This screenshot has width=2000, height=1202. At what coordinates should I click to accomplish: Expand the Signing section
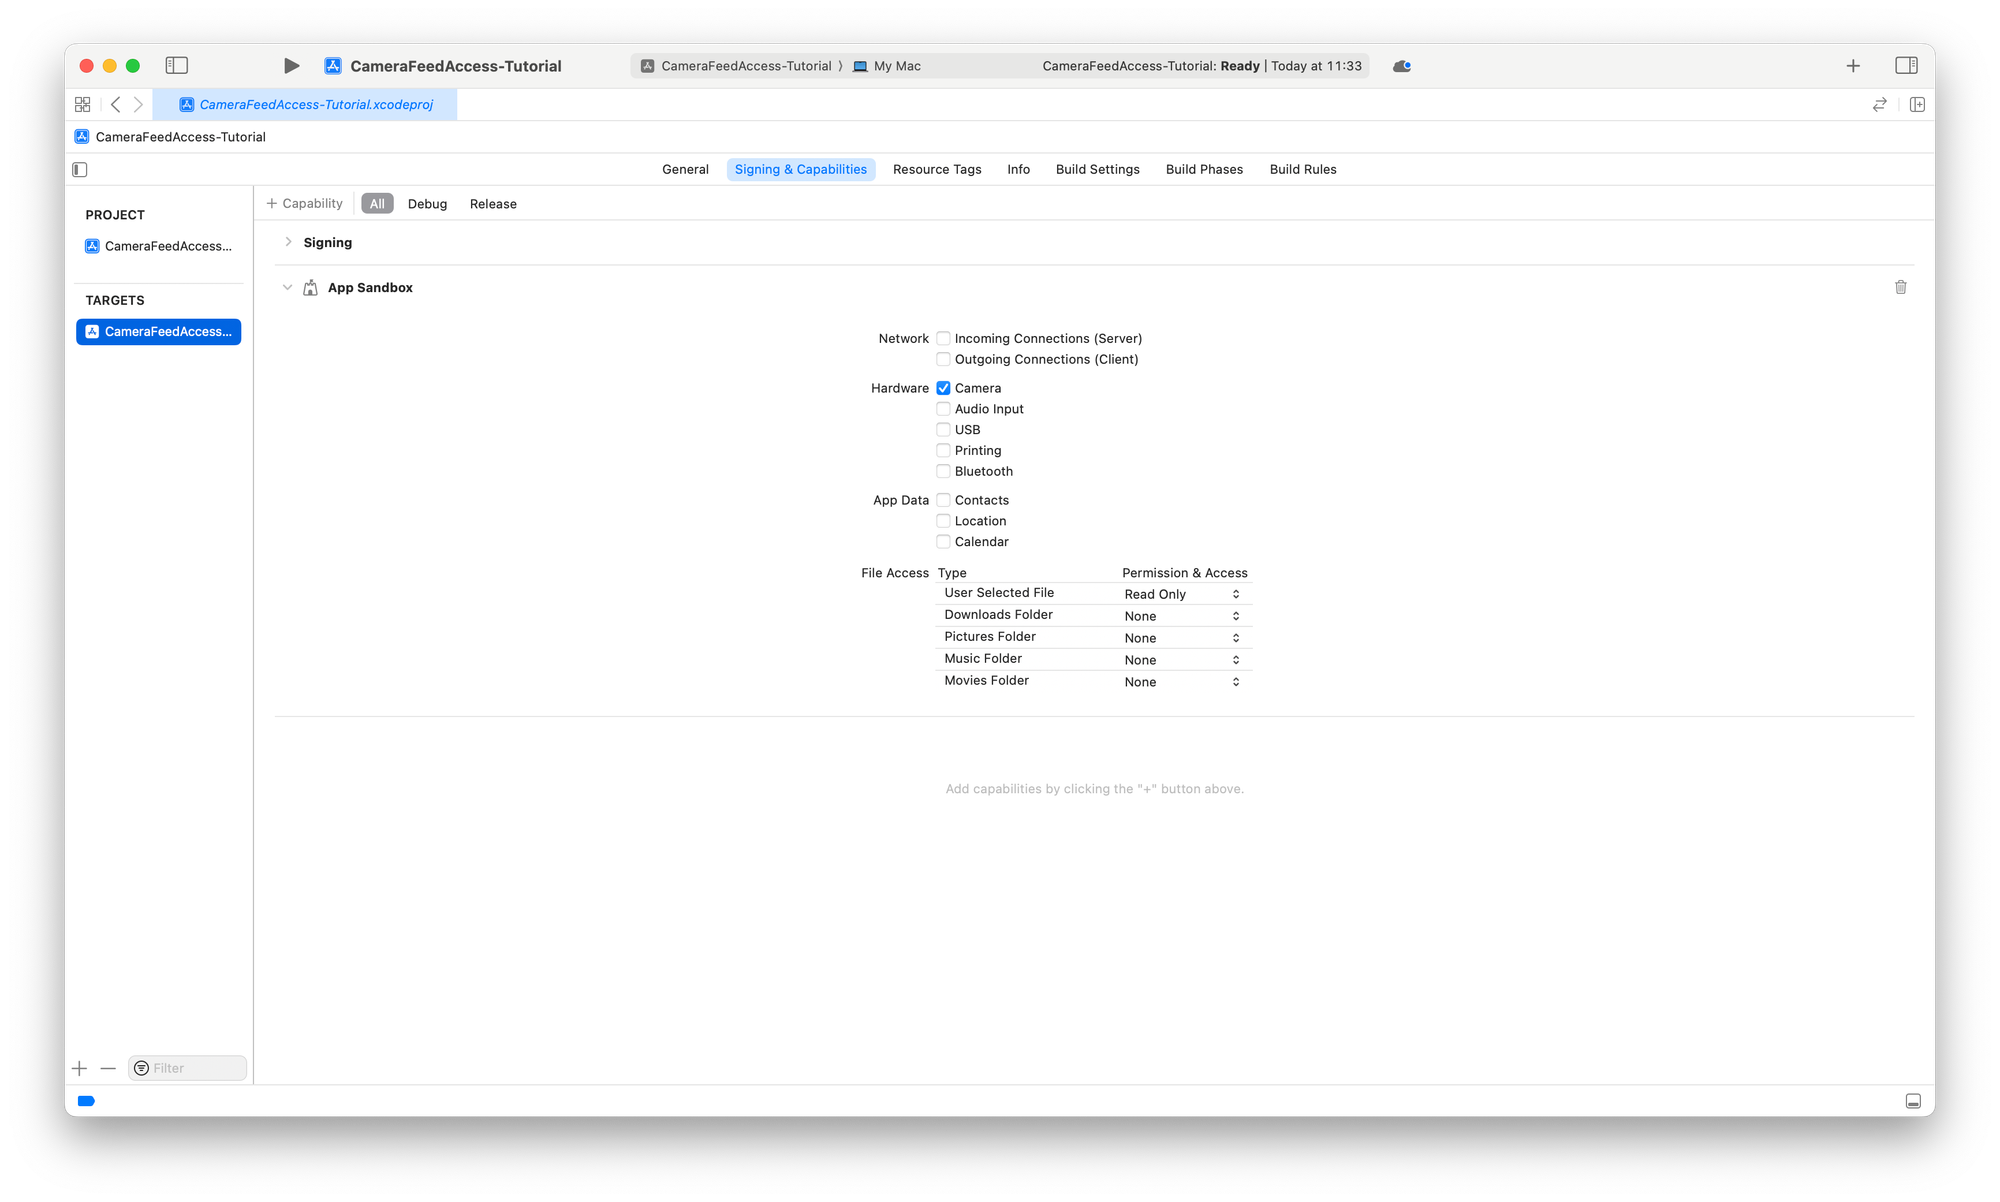(x=288, y=242)
